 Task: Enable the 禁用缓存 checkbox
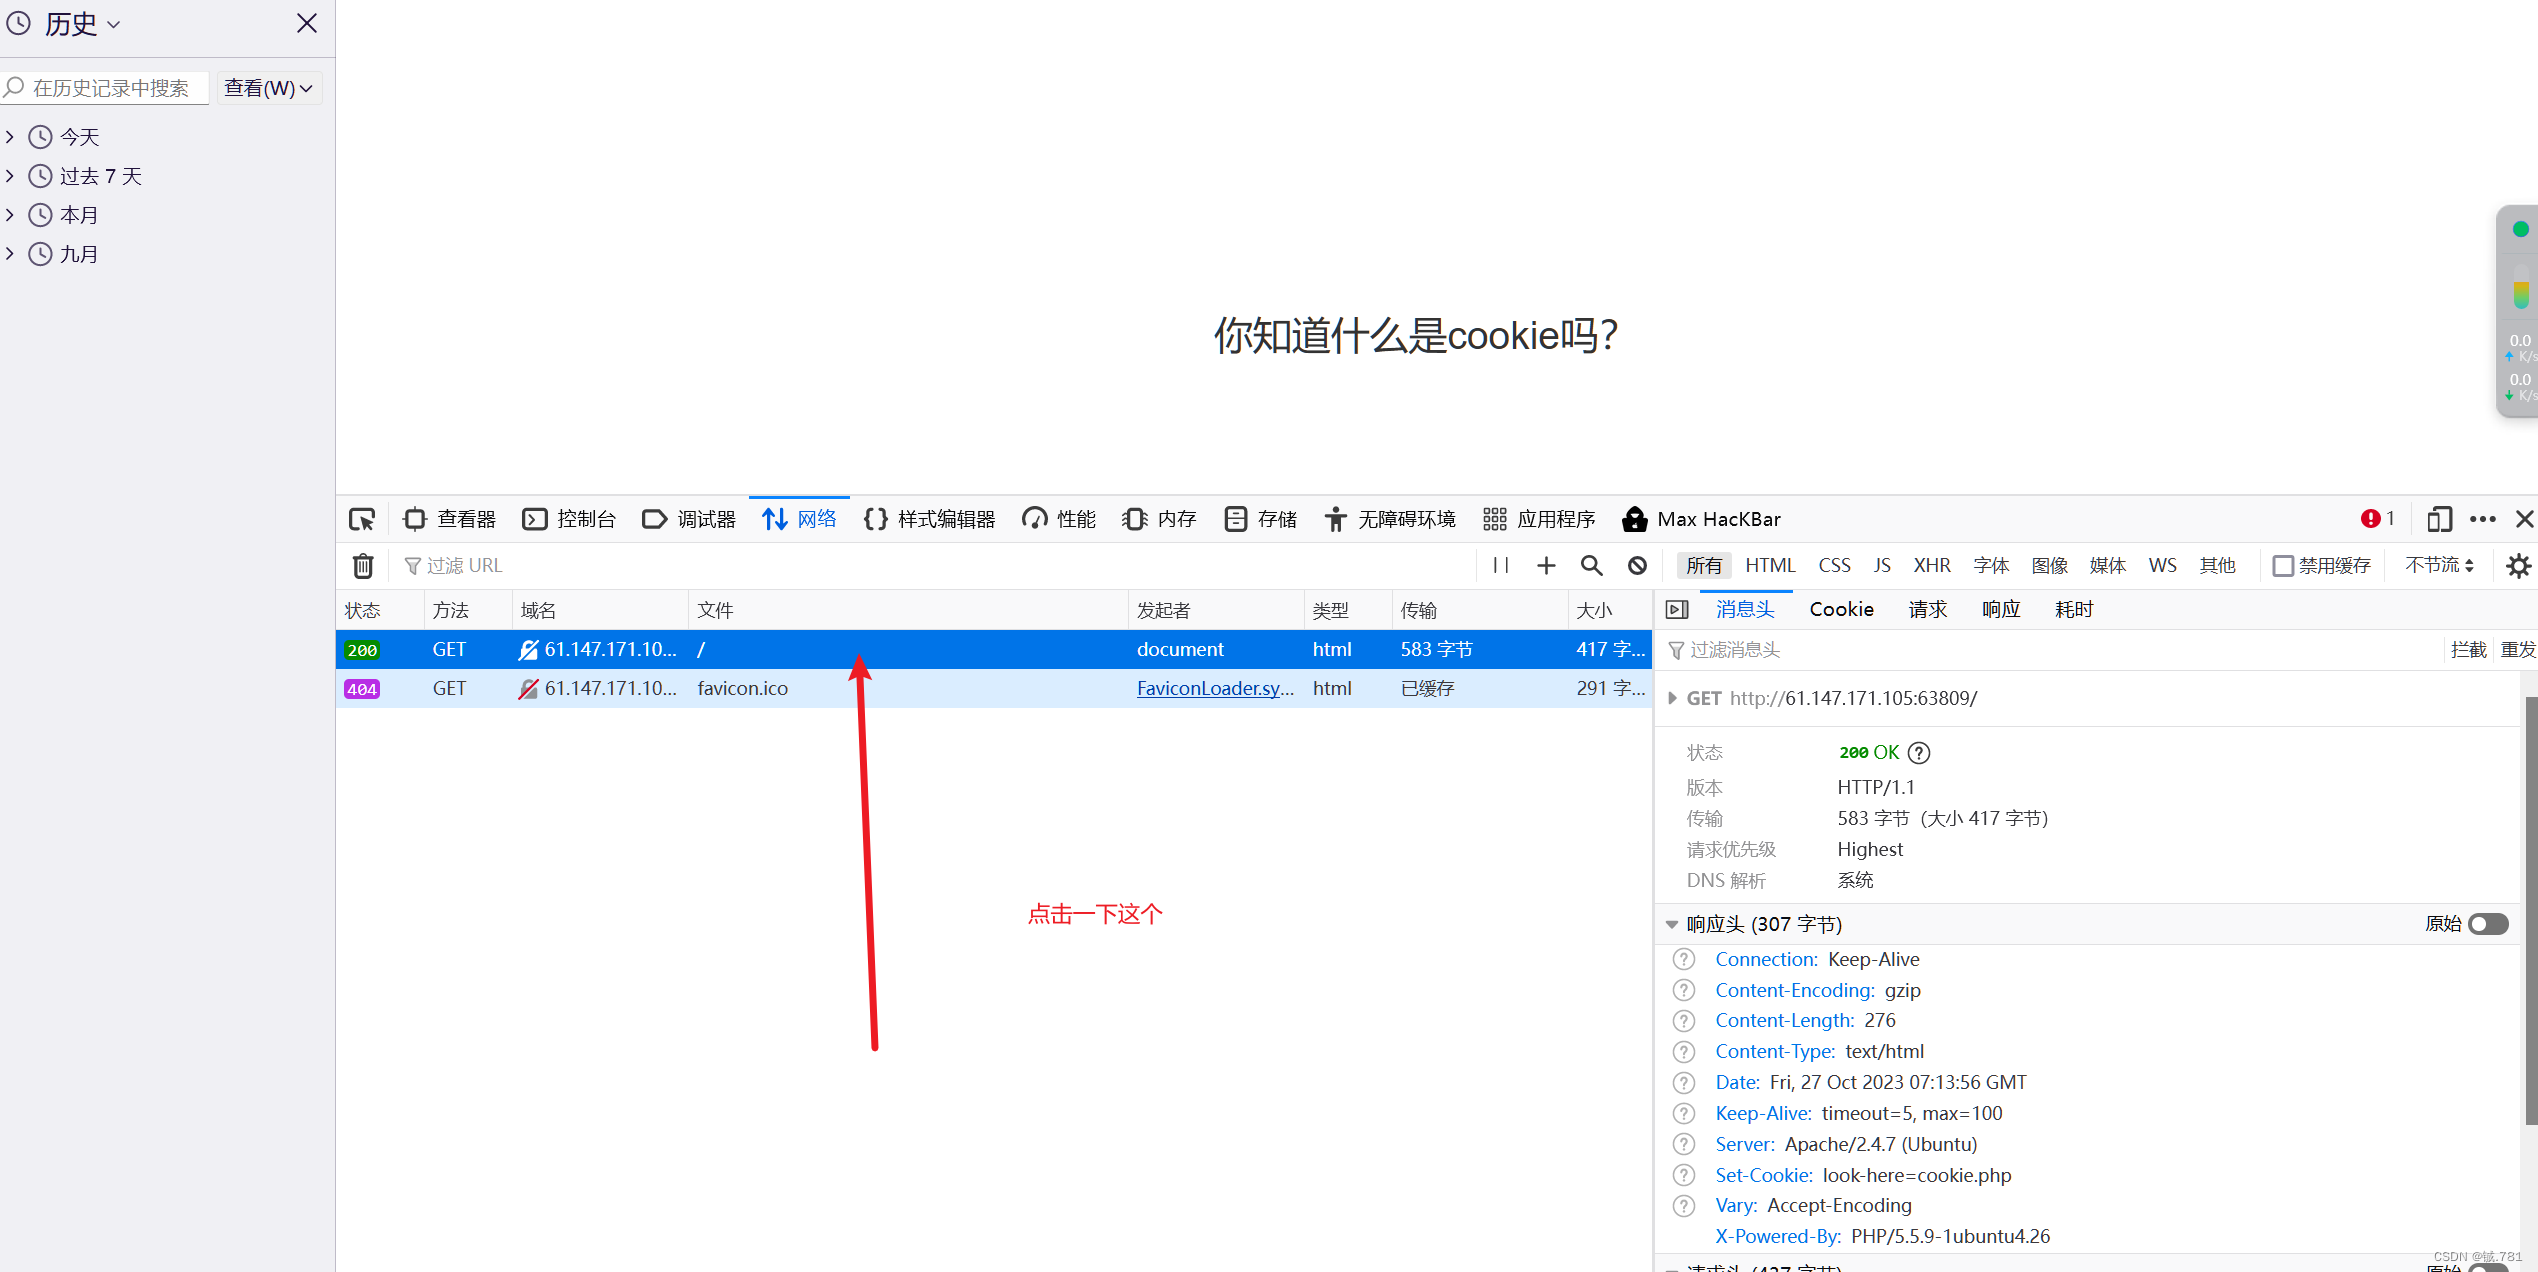tap(2283, 566)
